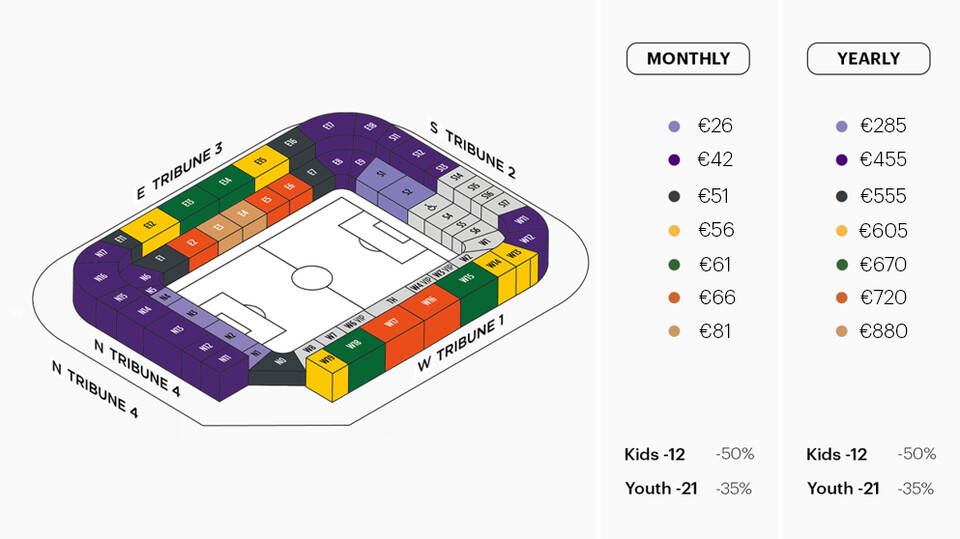Click the wheelchair accessible section icon
Screen dimensions: 960x539
coord(430,209)
